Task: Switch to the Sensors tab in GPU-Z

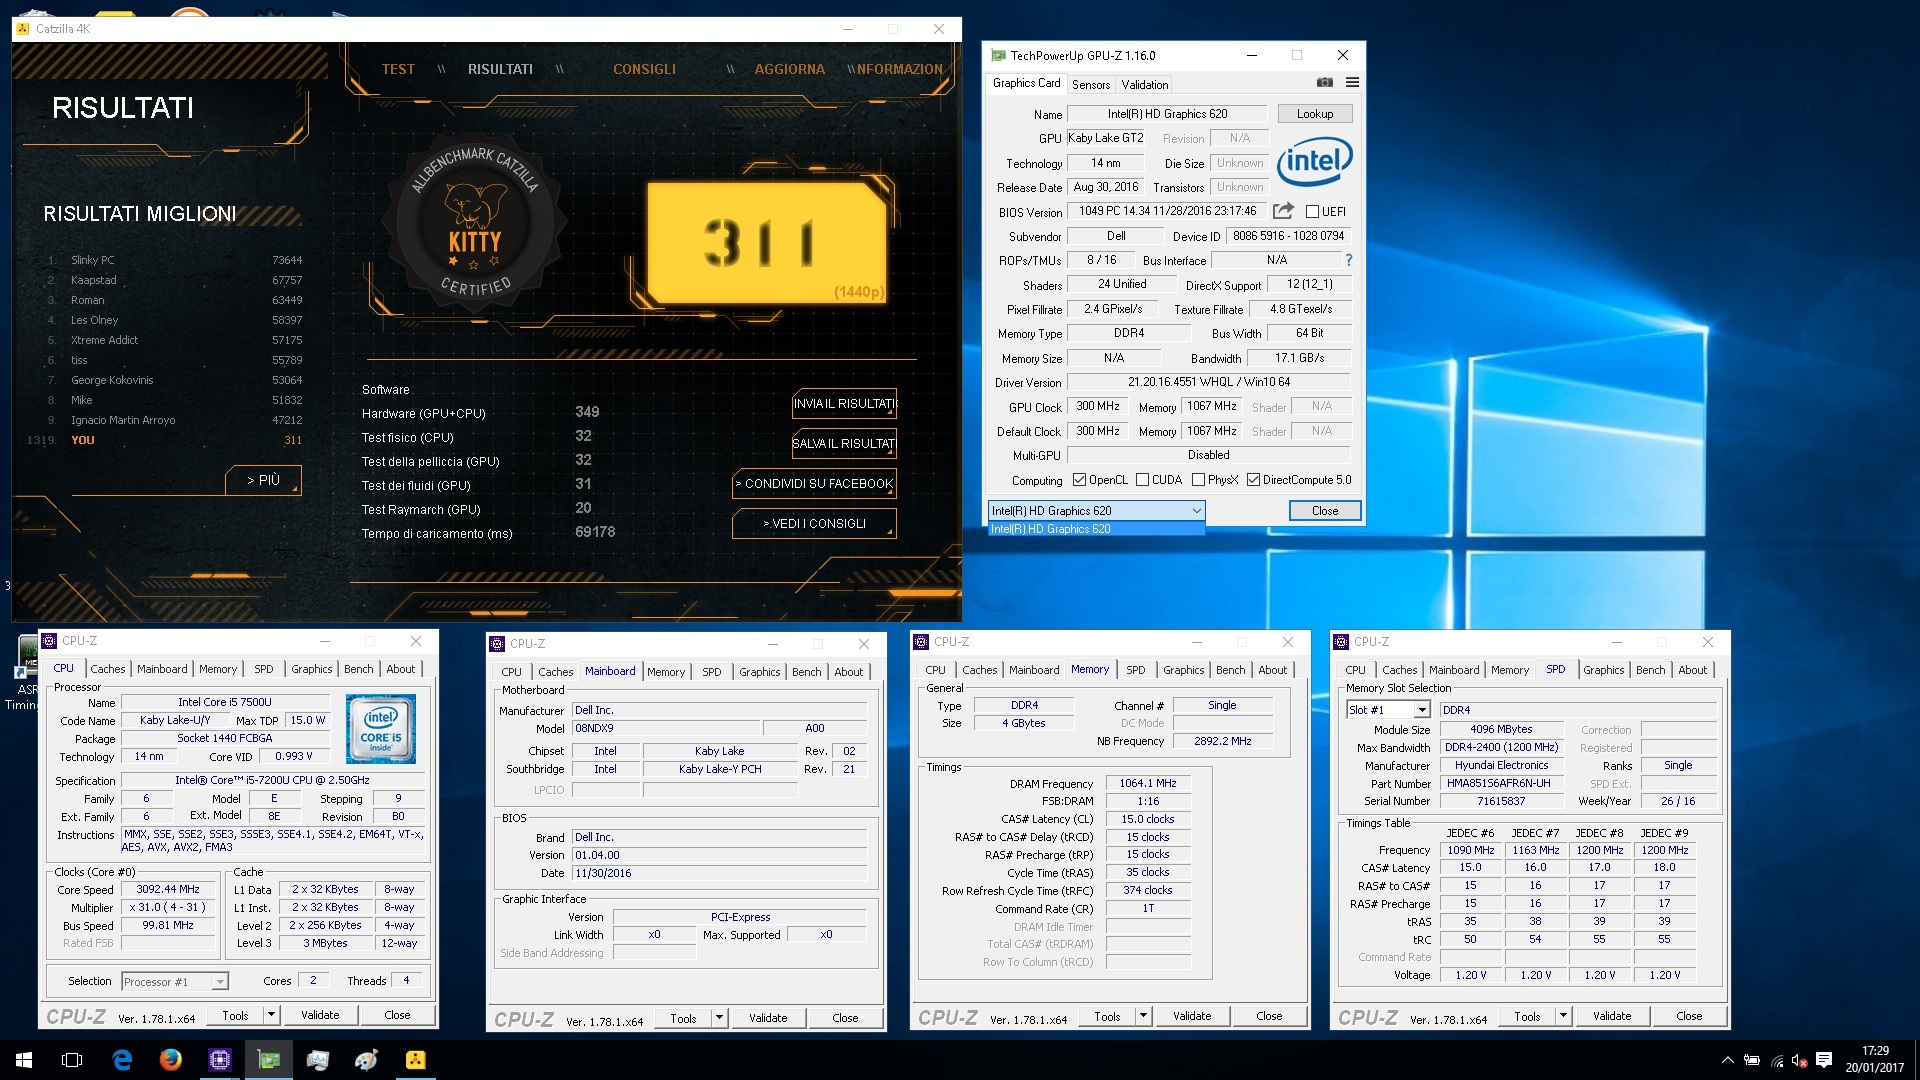Action: click(x=1091, y=85)
